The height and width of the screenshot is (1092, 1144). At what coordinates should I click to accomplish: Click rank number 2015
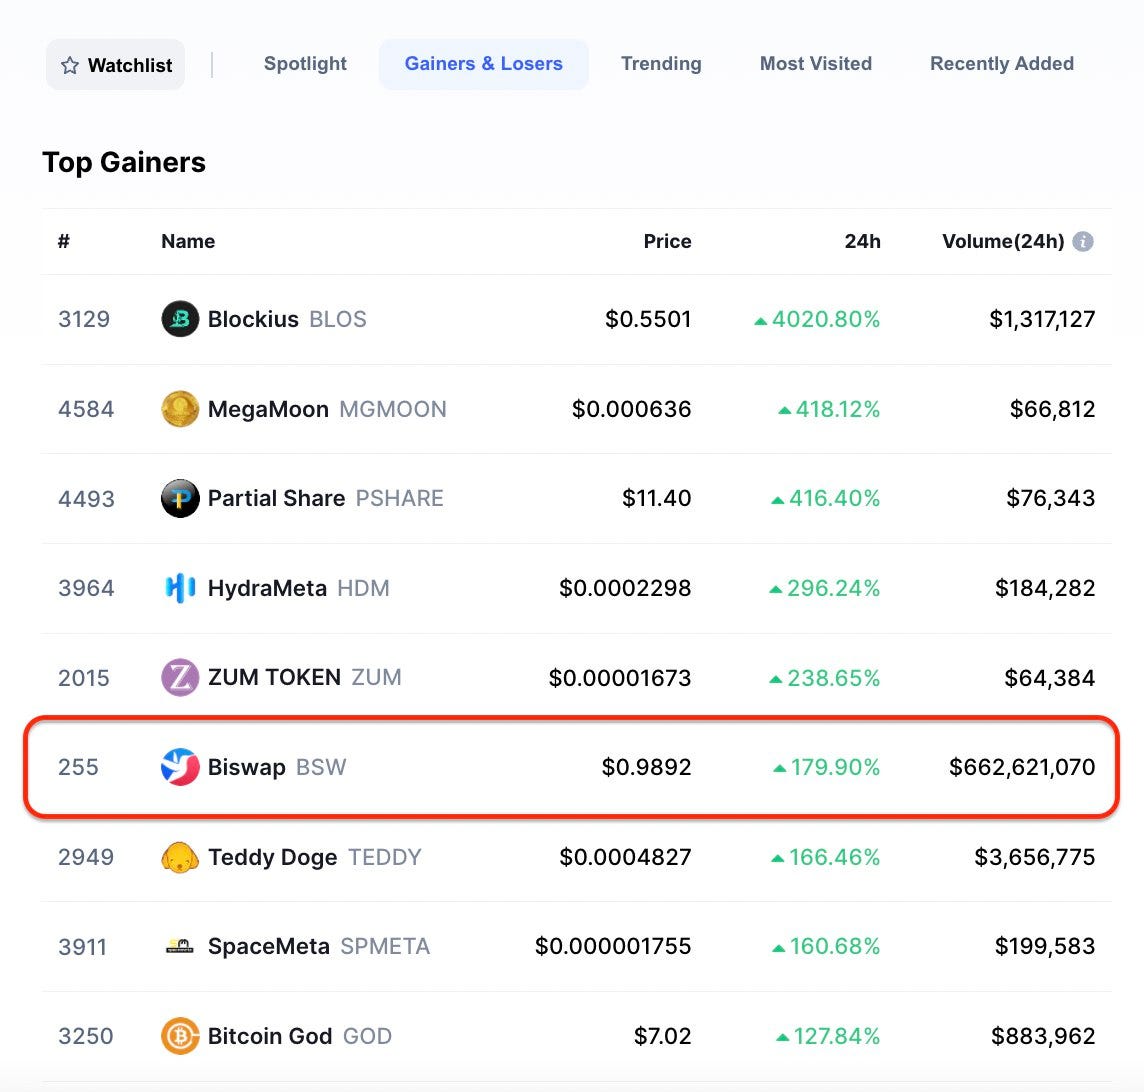[x=84, y=678]
